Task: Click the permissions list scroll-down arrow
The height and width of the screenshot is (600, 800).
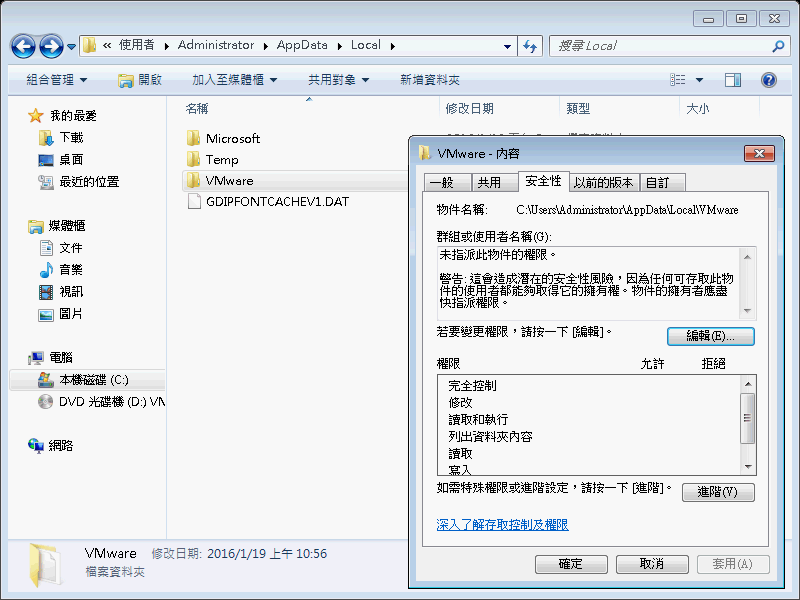Action: [748, 466]
